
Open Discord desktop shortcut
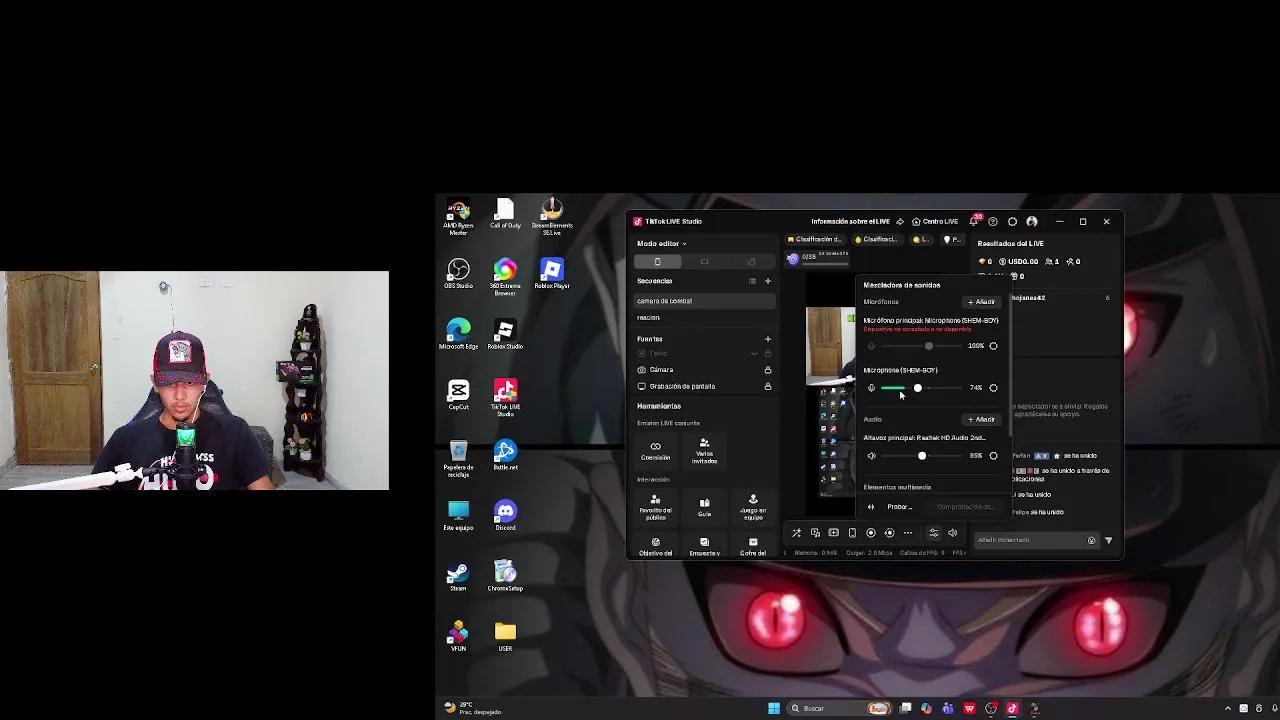click(505, 516)
